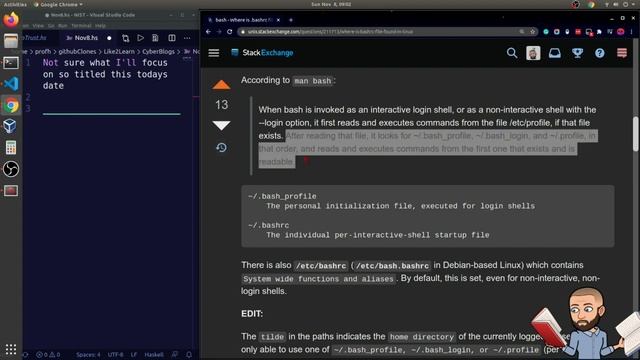Open the VS Code notifications bell
Viewport: 640px width, 360px height.
[x=189, y=355]
